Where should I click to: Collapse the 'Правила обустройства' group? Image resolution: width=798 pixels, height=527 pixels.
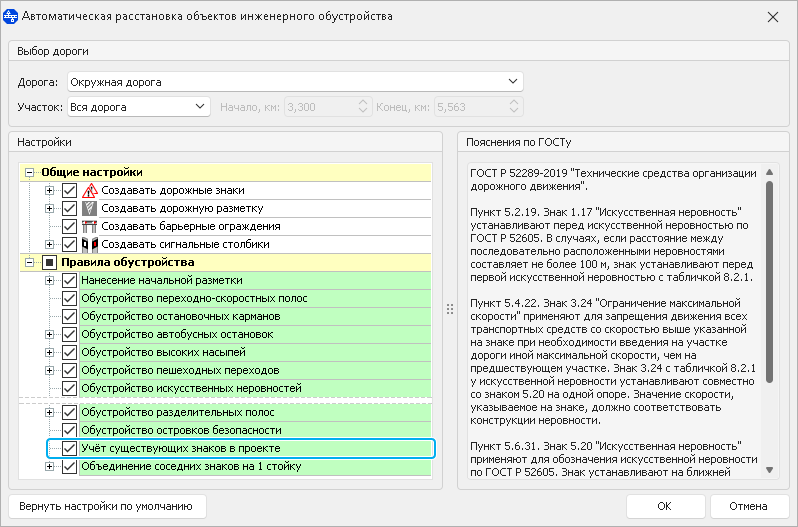coord(30,262)
